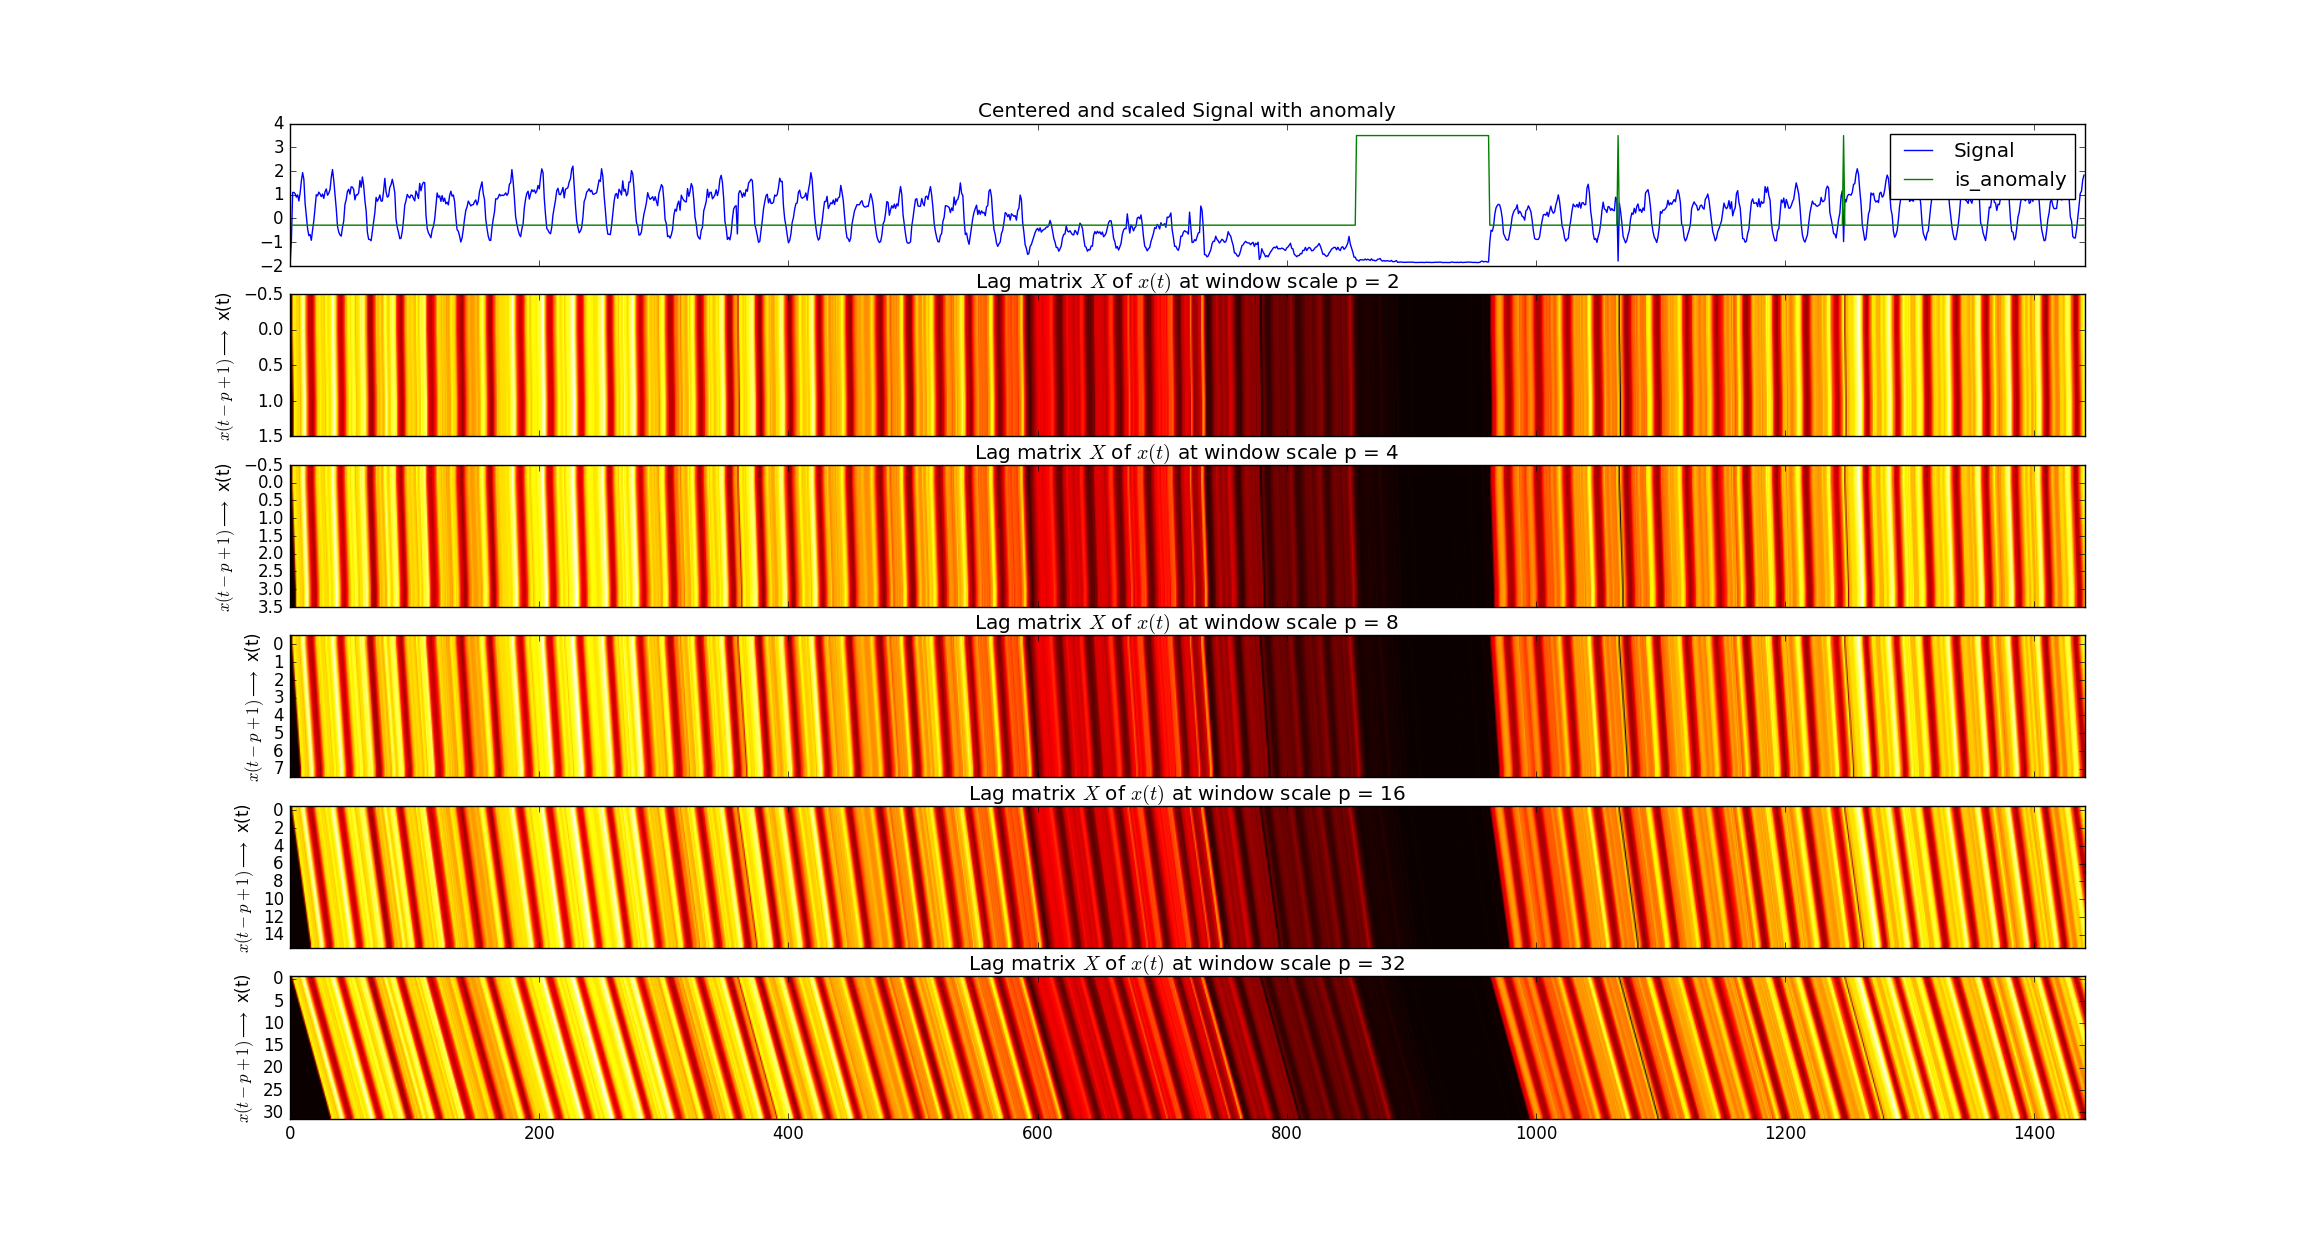
Task: Click the blue Signal legend line sample
Action: (x=1920, y=151)
